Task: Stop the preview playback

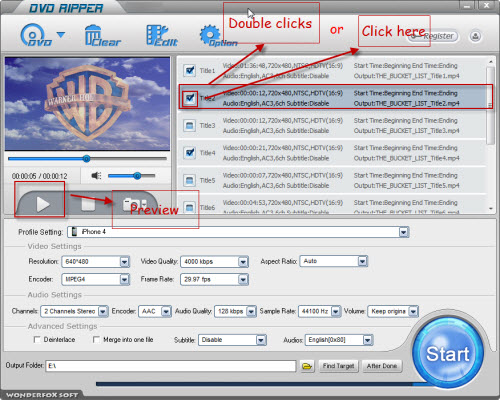Action: [88, 204]
